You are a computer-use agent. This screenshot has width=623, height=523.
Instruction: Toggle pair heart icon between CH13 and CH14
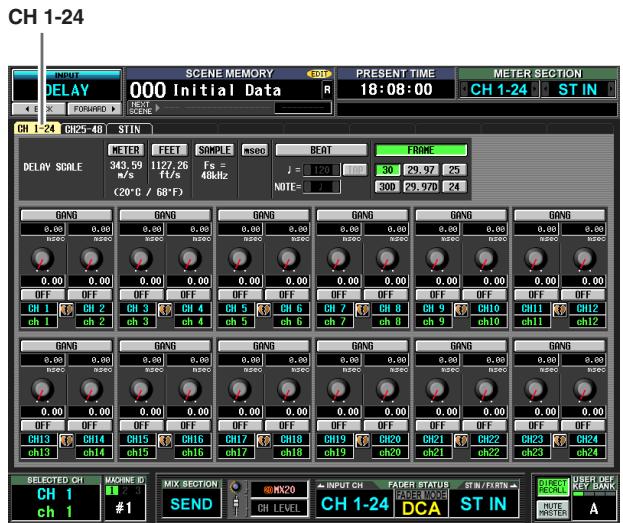[66, 440]
